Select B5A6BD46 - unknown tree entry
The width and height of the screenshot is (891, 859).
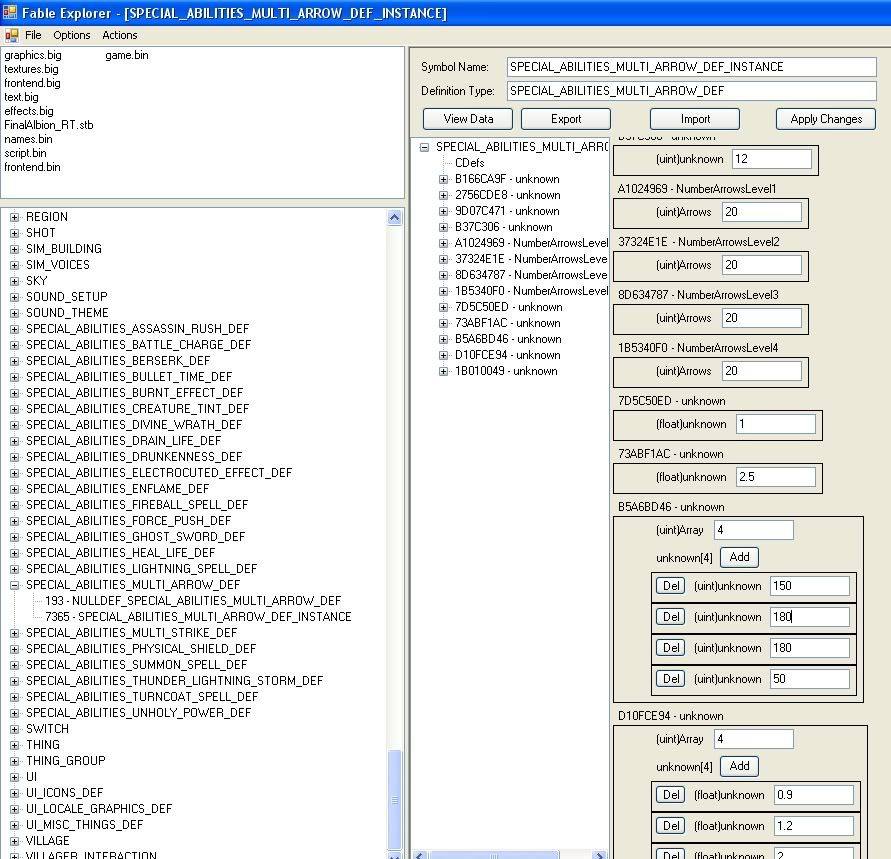click(508, 339)
